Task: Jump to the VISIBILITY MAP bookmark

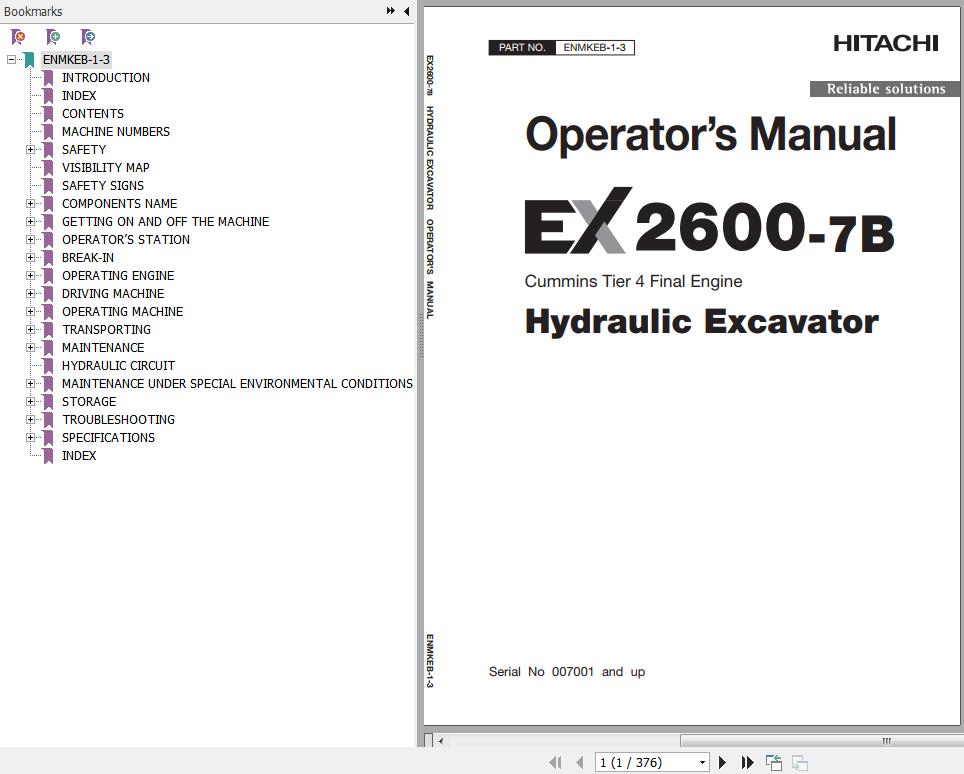Action: pyautogui.click(x=105, y=167)
